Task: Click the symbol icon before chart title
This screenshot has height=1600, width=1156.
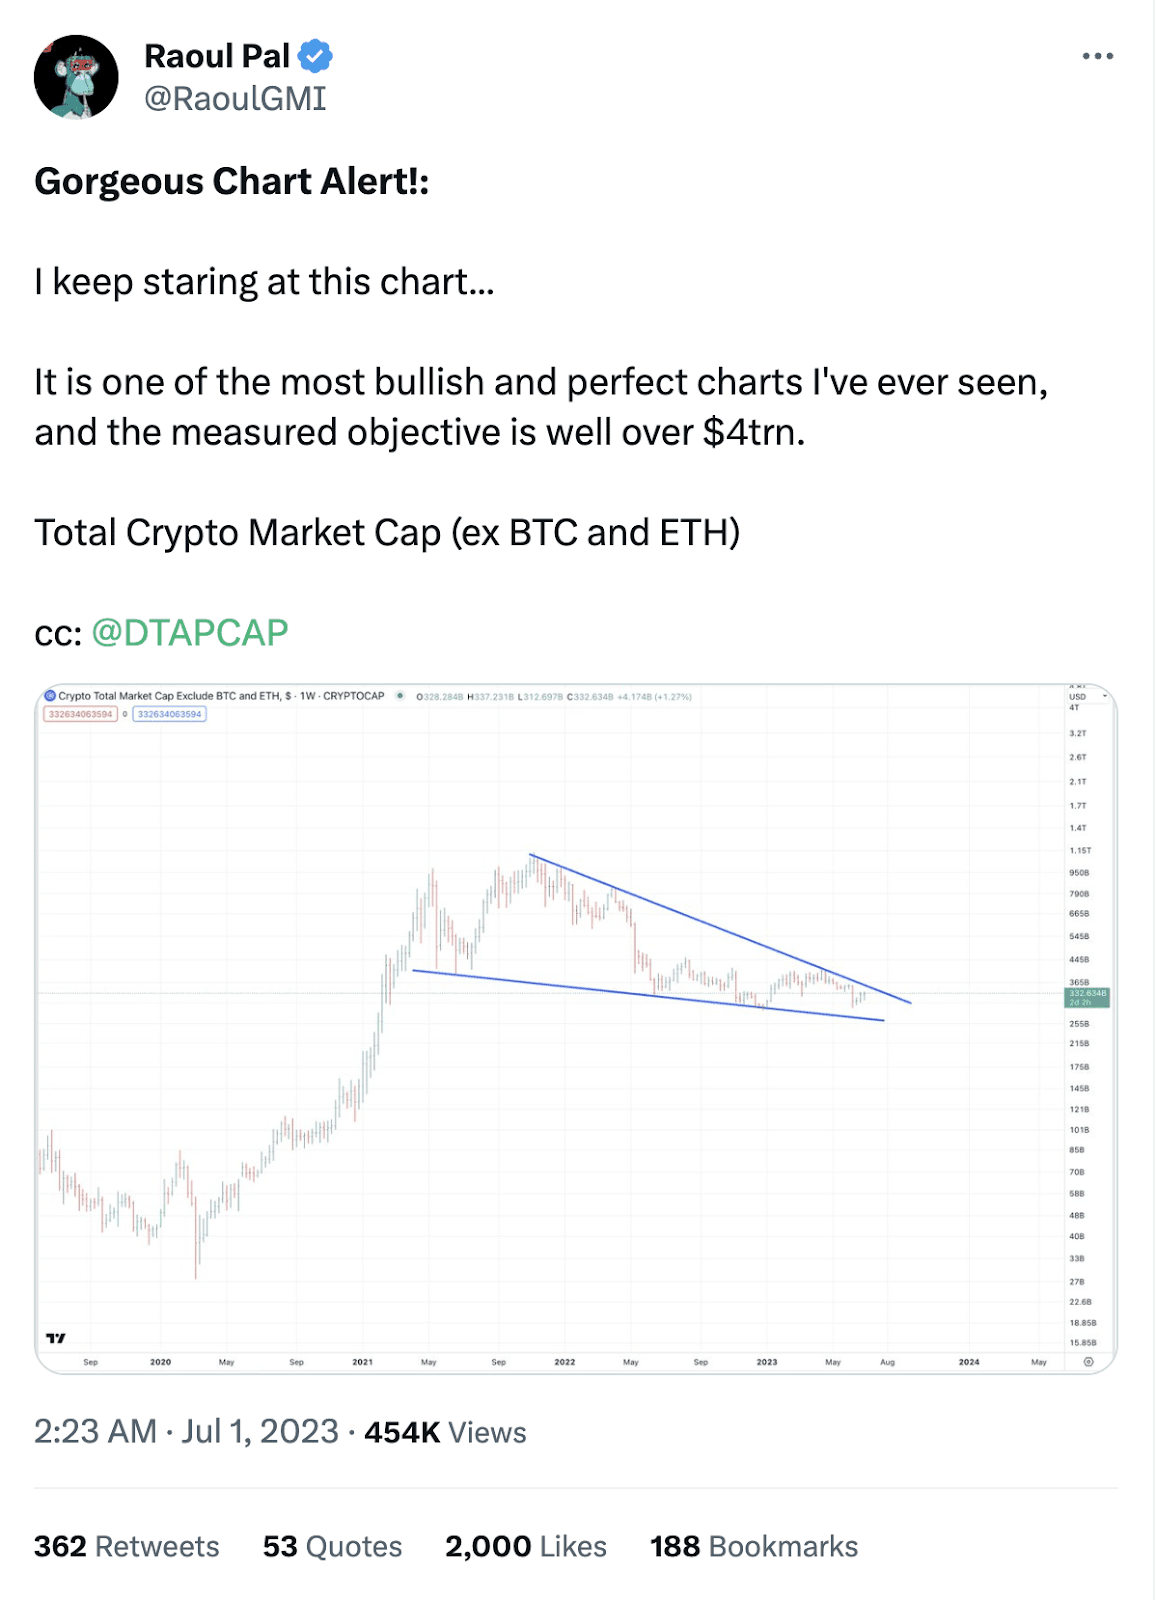Action: pos(50,696)
